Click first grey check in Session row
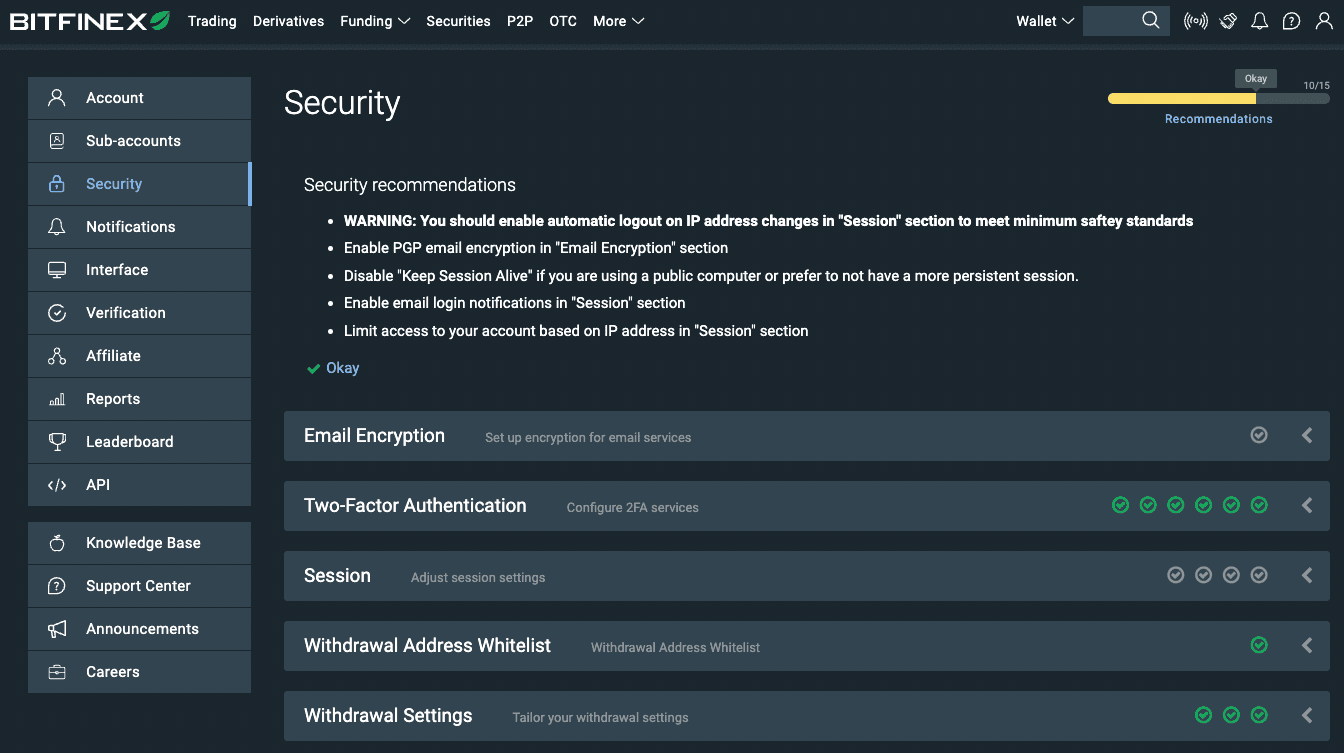The width and height of the screenshot is (1344, 753). (x=1176, y=575)
